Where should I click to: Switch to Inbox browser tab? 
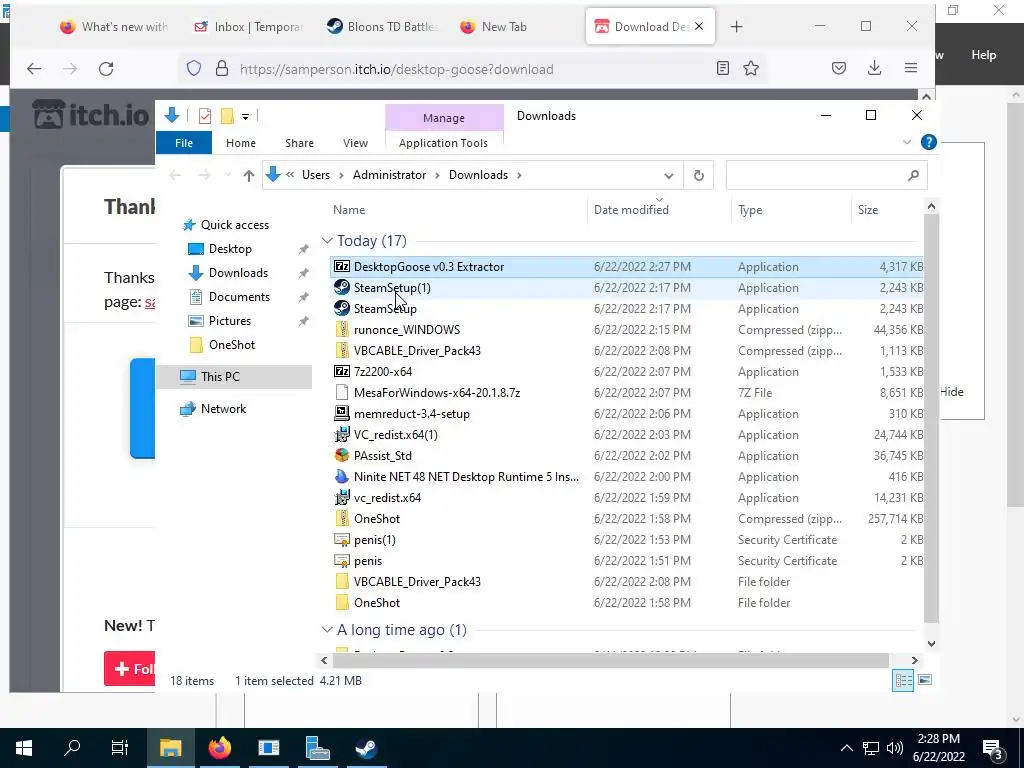coord(248,27)
